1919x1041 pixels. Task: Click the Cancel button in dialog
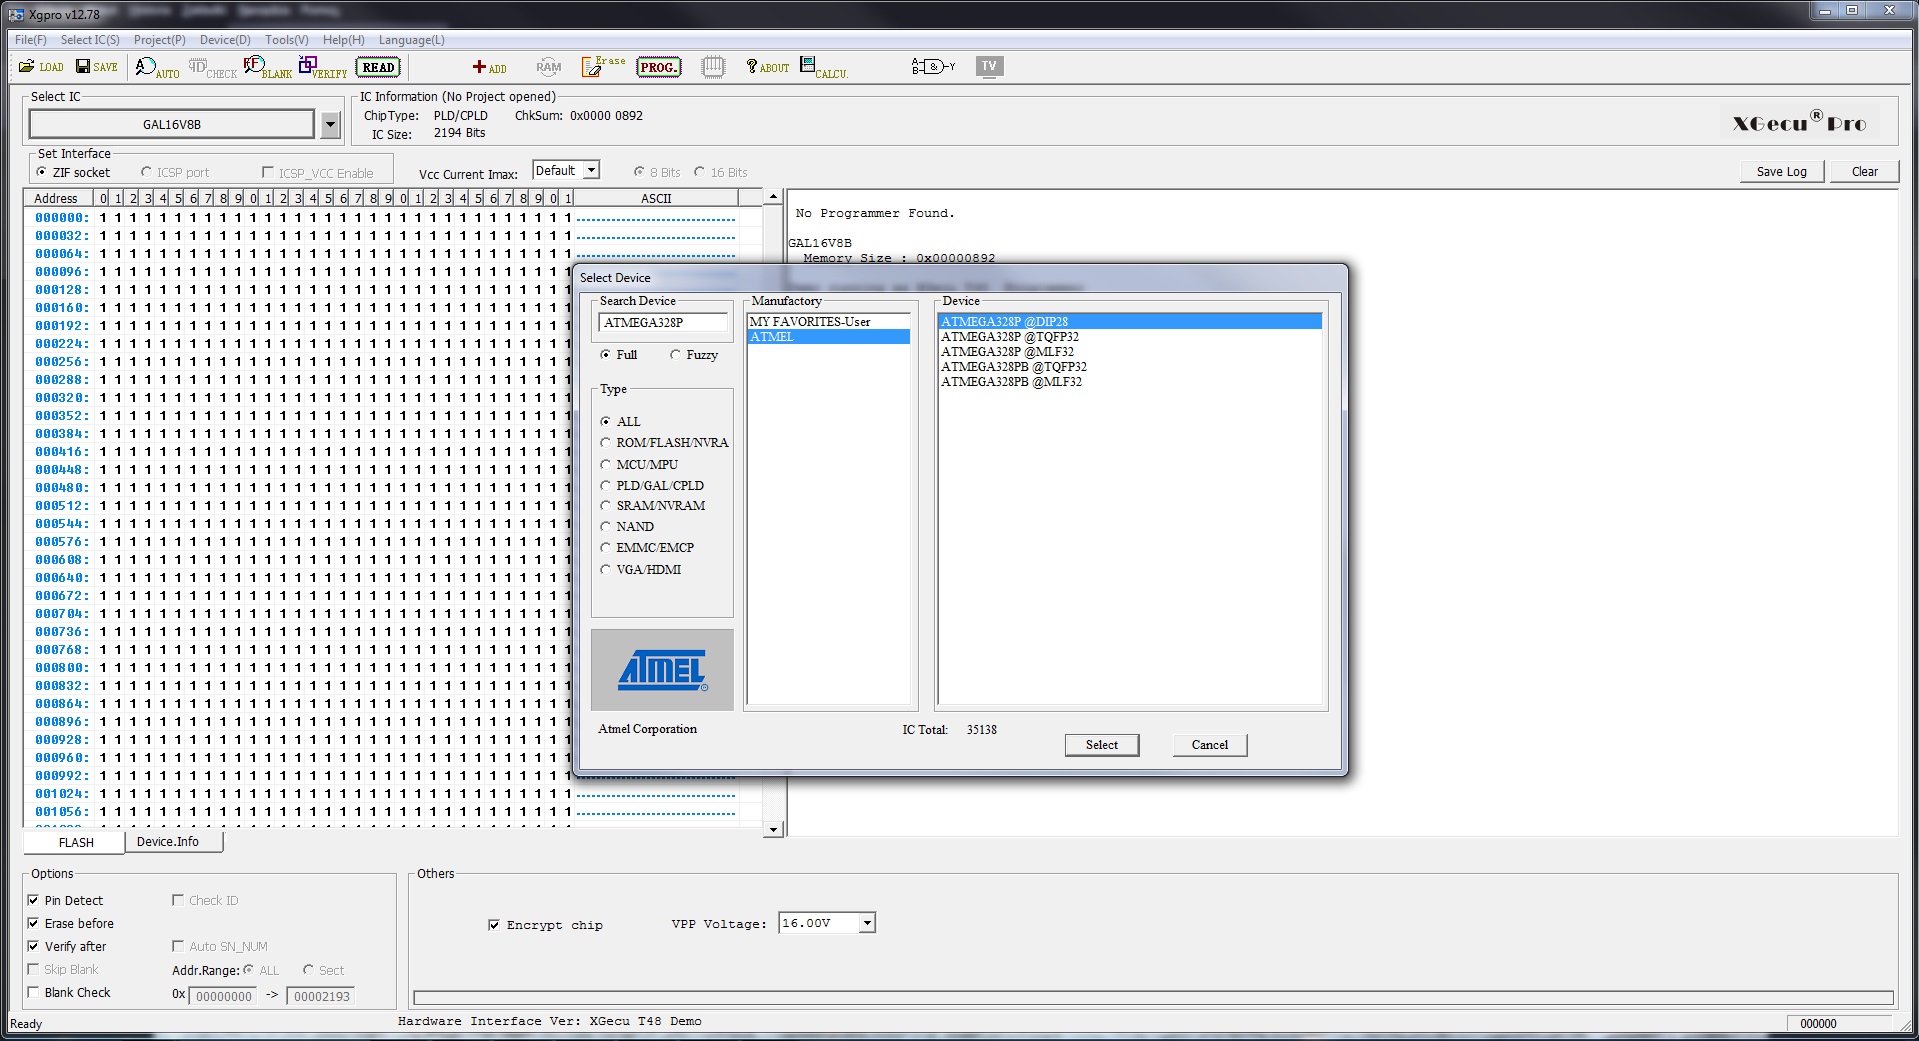pyautogui.click(x=1210, y=745)
